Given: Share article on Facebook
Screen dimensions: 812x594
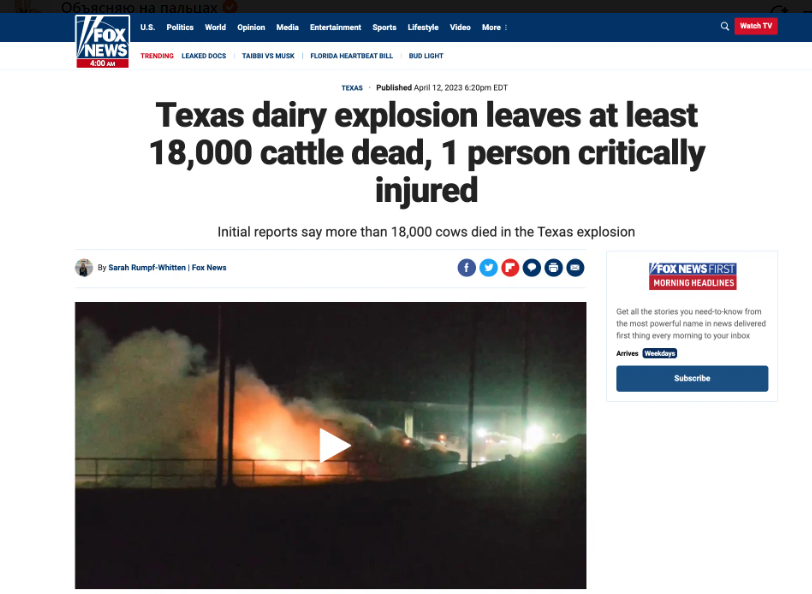Looking at the screenshot, I should (x=467, y=268).
